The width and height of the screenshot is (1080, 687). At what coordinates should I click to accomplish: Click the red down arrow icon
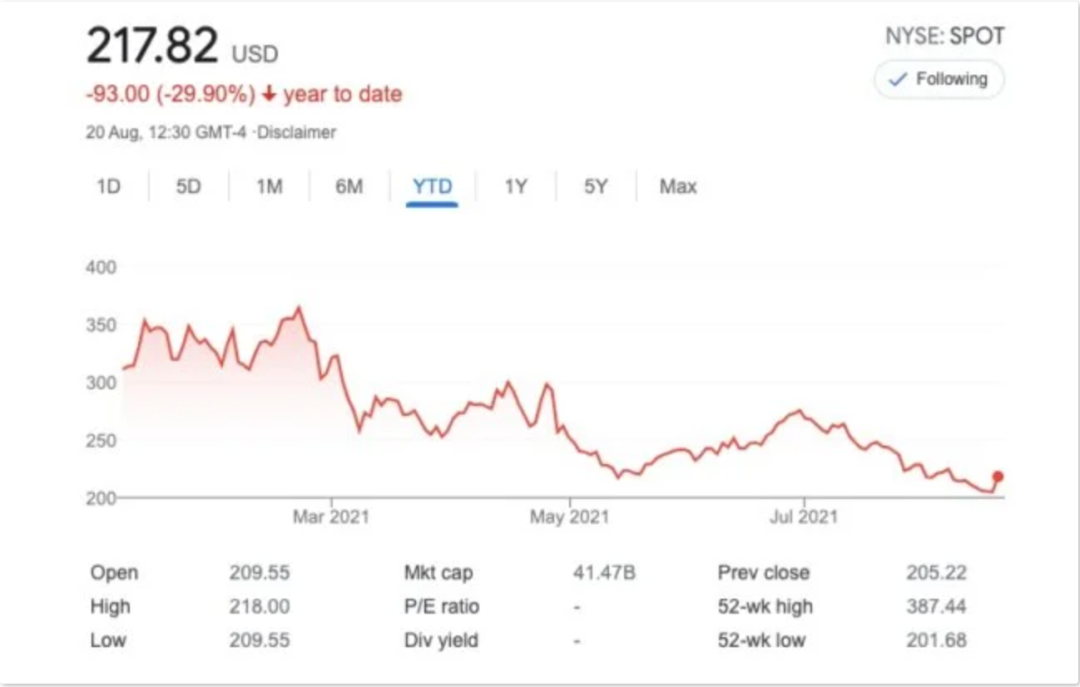[269, 94]
